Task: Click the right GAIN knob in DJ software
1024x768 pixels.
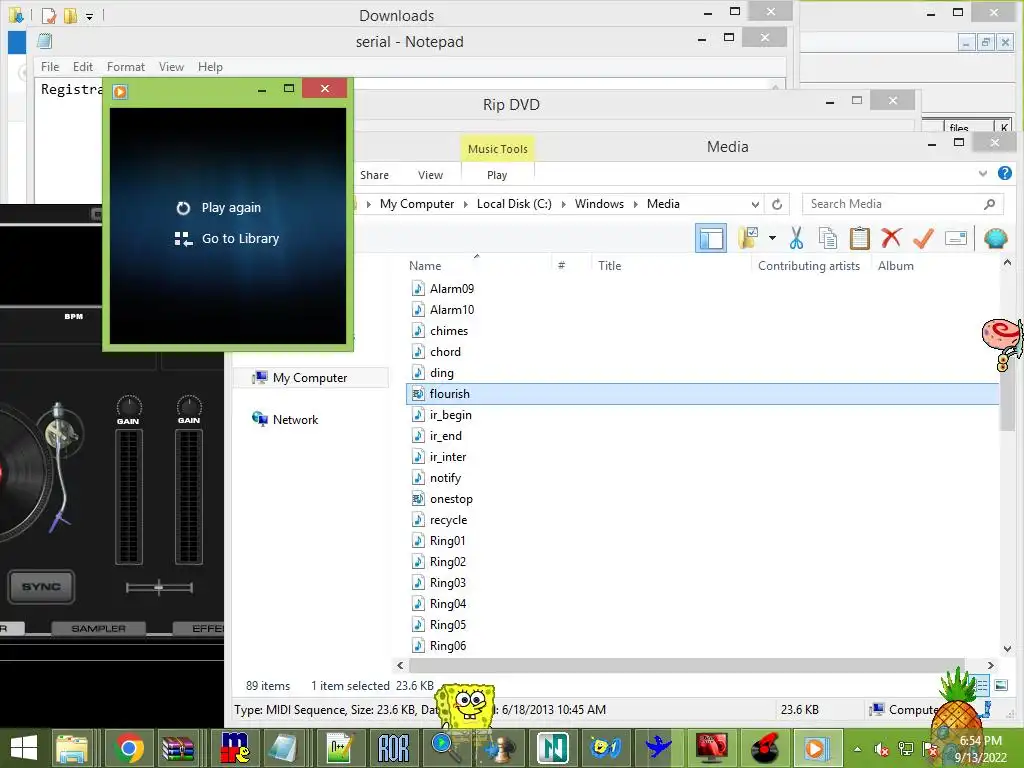Action: (189, 406)
